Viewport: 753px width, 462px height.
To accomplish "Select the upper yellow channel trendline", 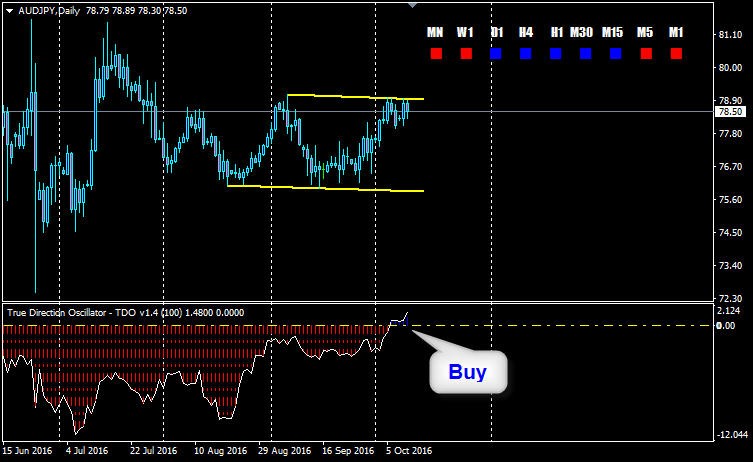I will click(x=355, y=97).
